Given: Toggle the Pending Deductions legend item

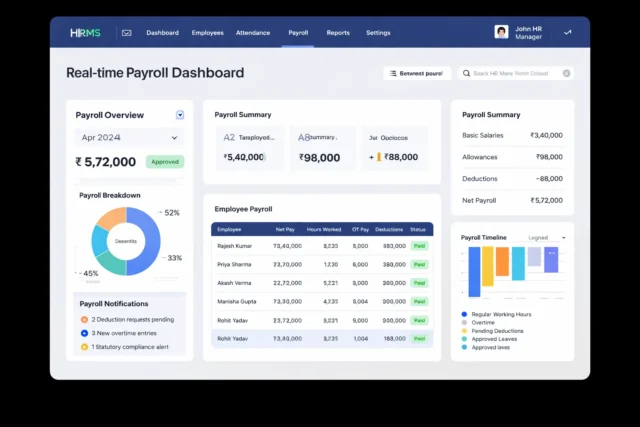Looking at the screenshot, I should pos(492,331).
